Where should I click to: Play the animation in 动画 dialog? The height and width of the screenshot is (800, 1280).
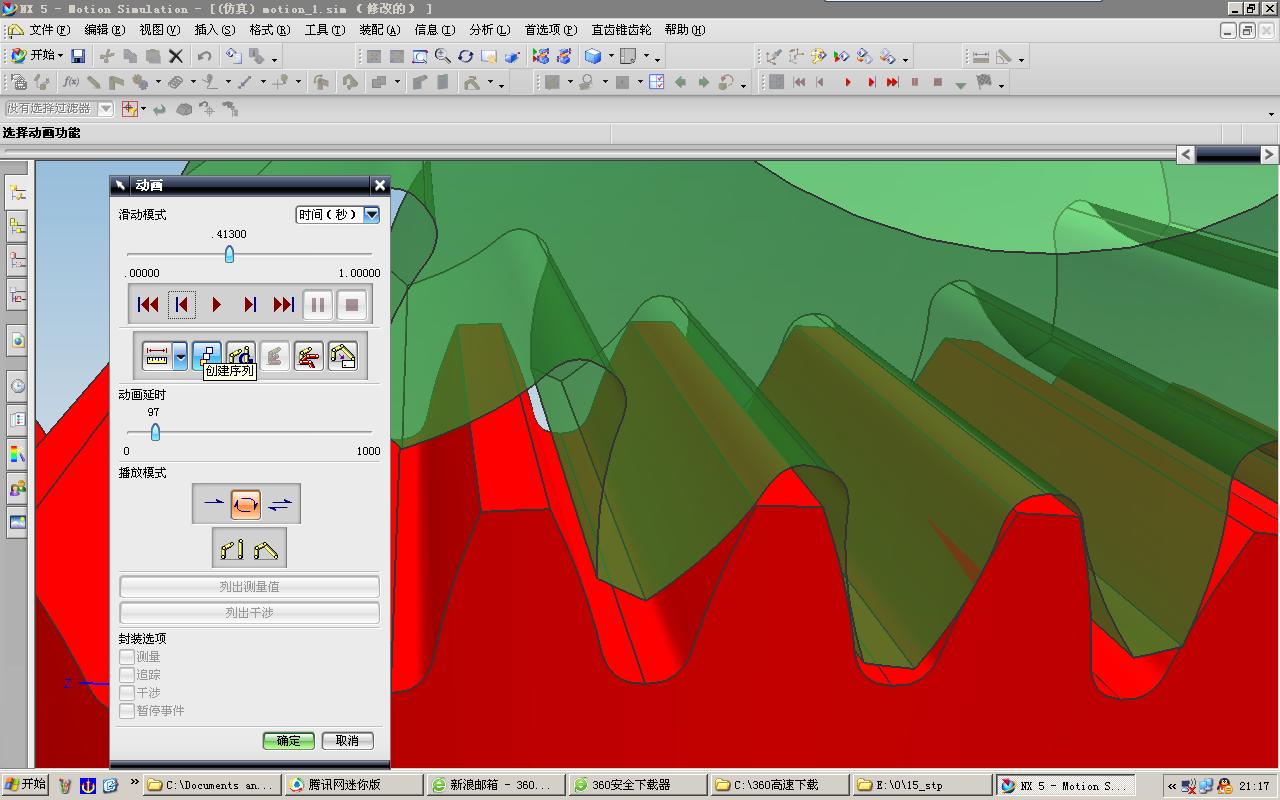coord(216,305)
